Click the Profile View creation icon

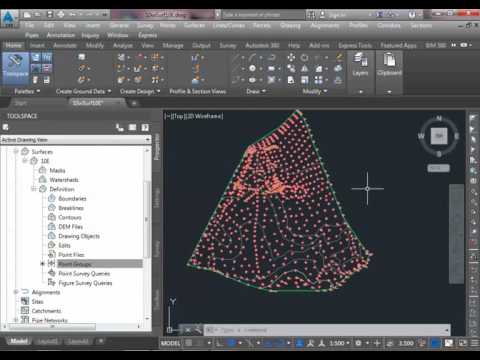pos(195,57)
